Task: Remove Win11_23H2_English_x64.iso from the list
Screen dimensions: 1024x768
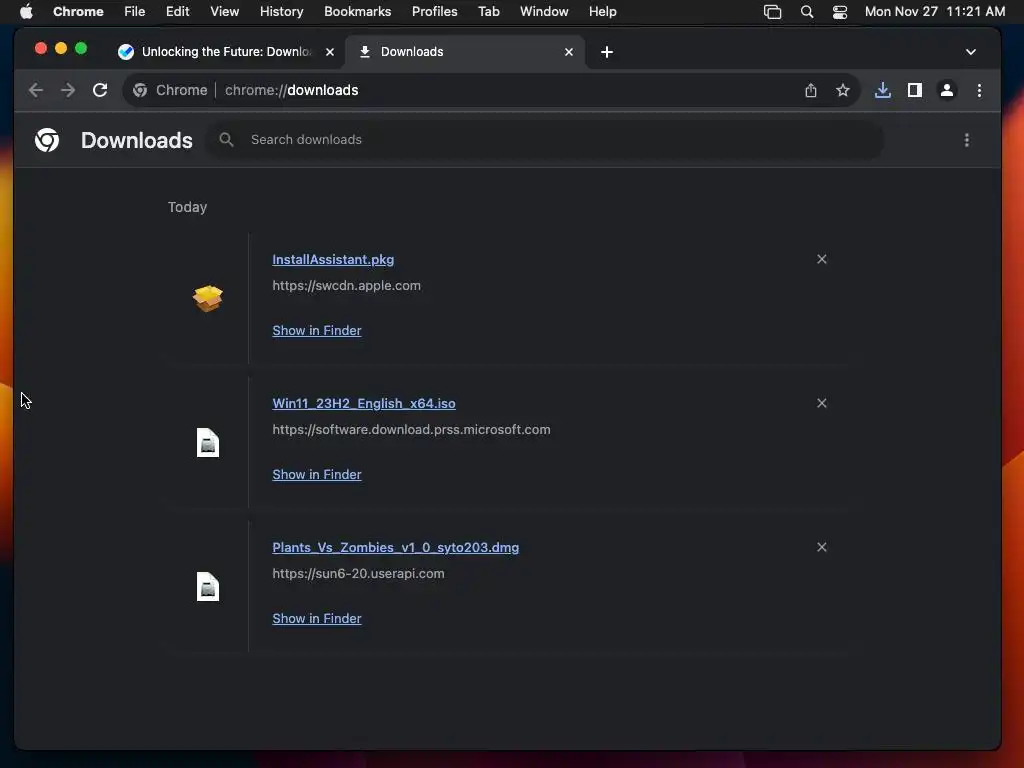Action: [x=822, y=403]
